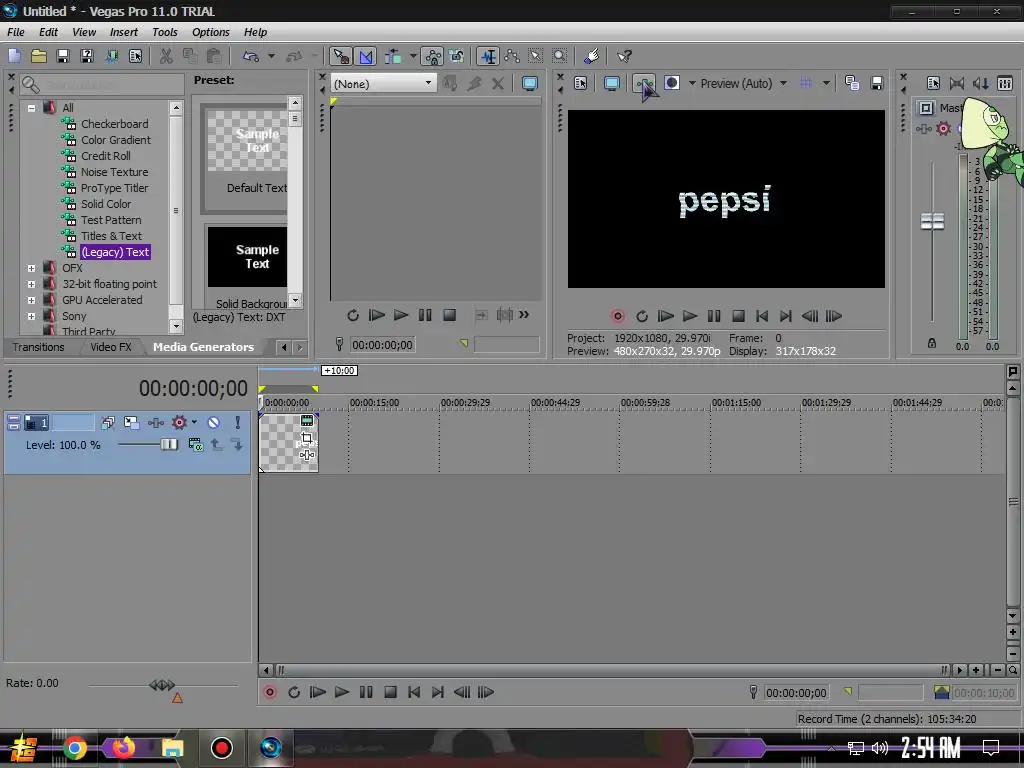Save preview snapshot to file icon
The image size is (1024, 768).
pyautogui.click(x=876, y=83)
